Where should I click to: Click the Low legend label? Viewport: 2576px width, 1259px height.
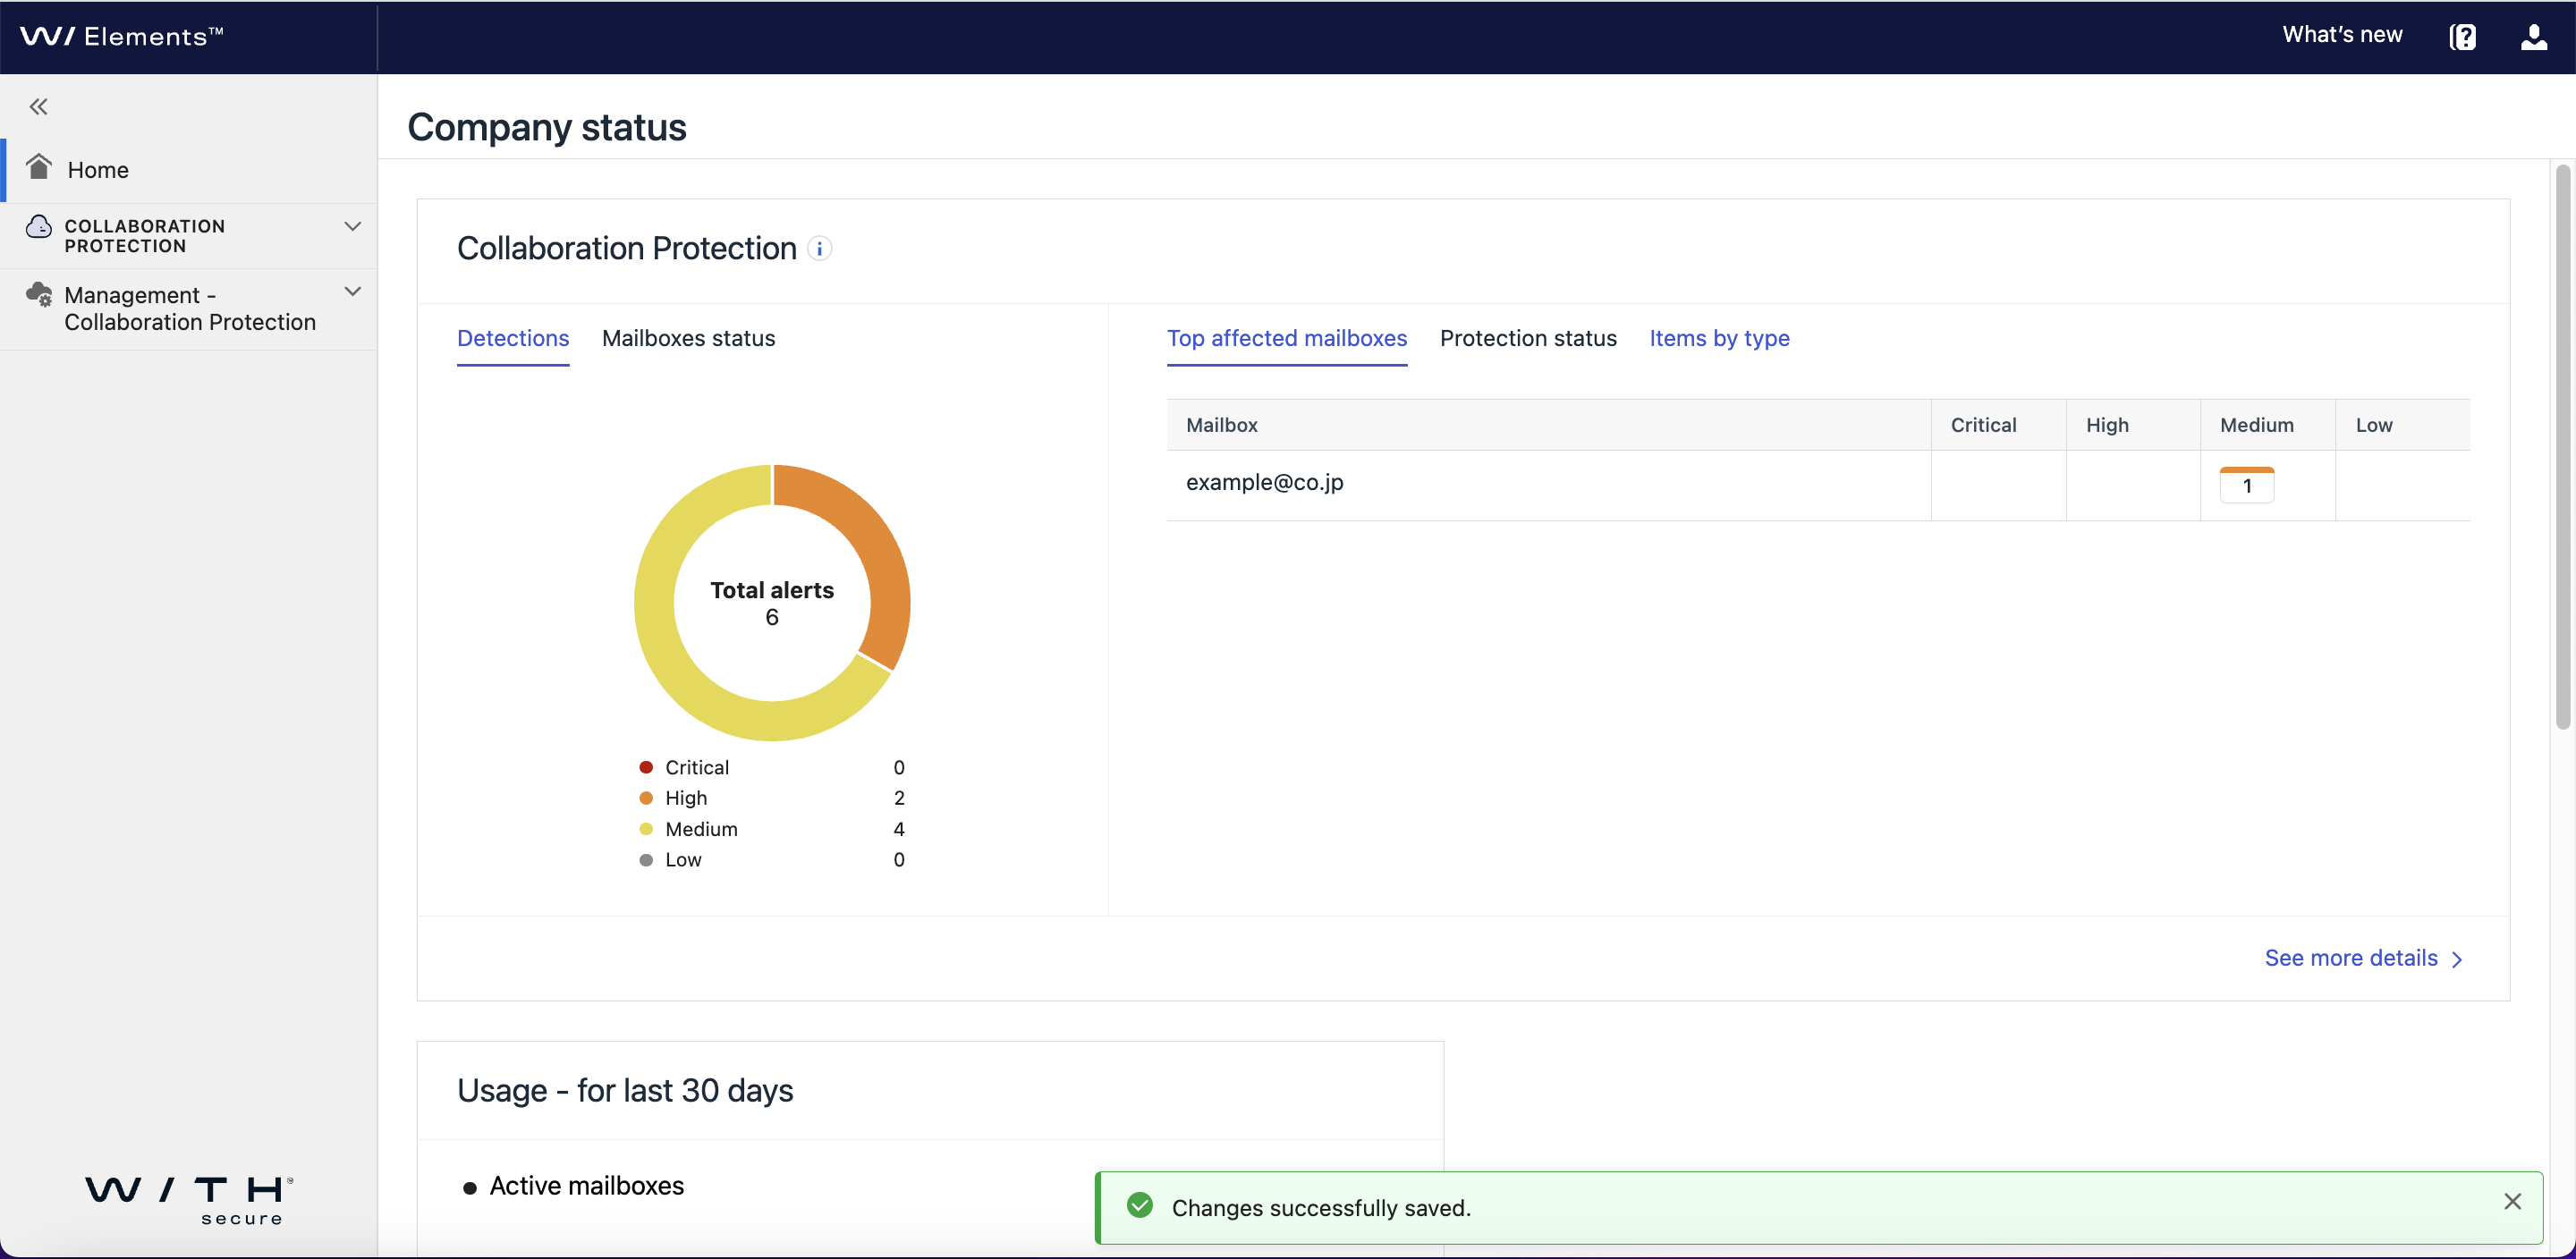(x=683, y=860)
